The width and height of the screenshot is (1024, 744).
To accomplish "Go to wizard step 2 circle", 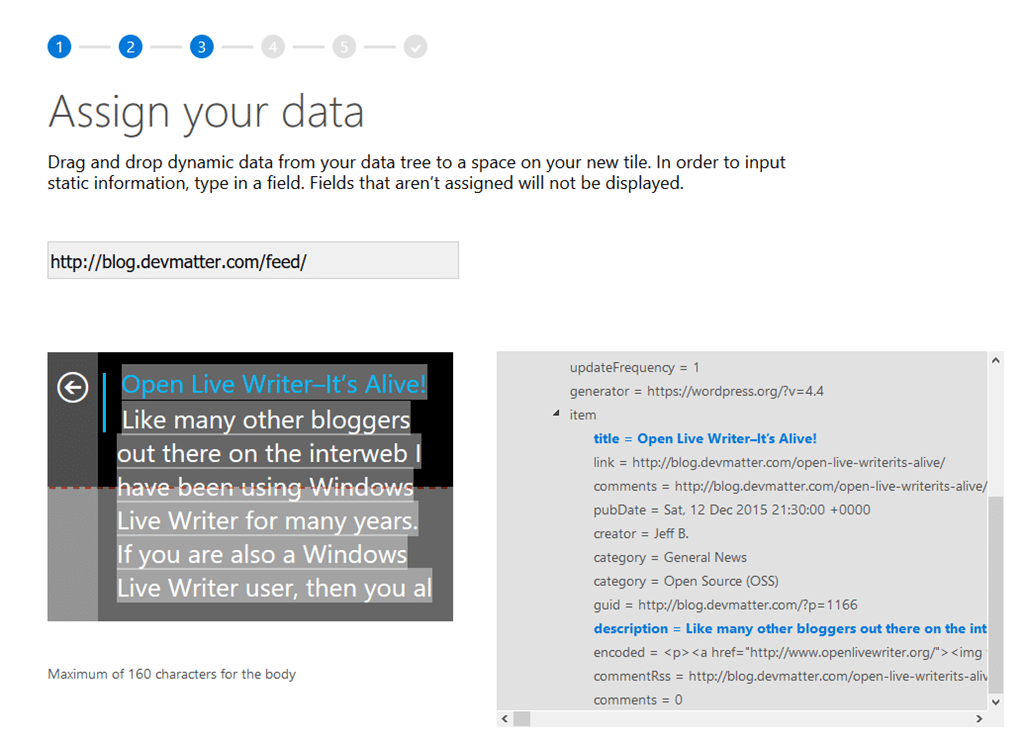I will pyautogui.click(x=130, y=46).
